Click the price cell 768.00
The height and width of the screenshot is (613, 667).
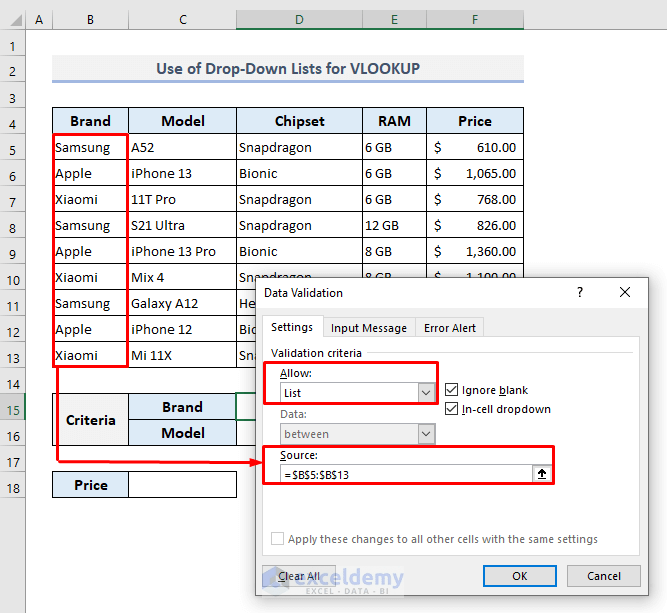tap(475, 199)
